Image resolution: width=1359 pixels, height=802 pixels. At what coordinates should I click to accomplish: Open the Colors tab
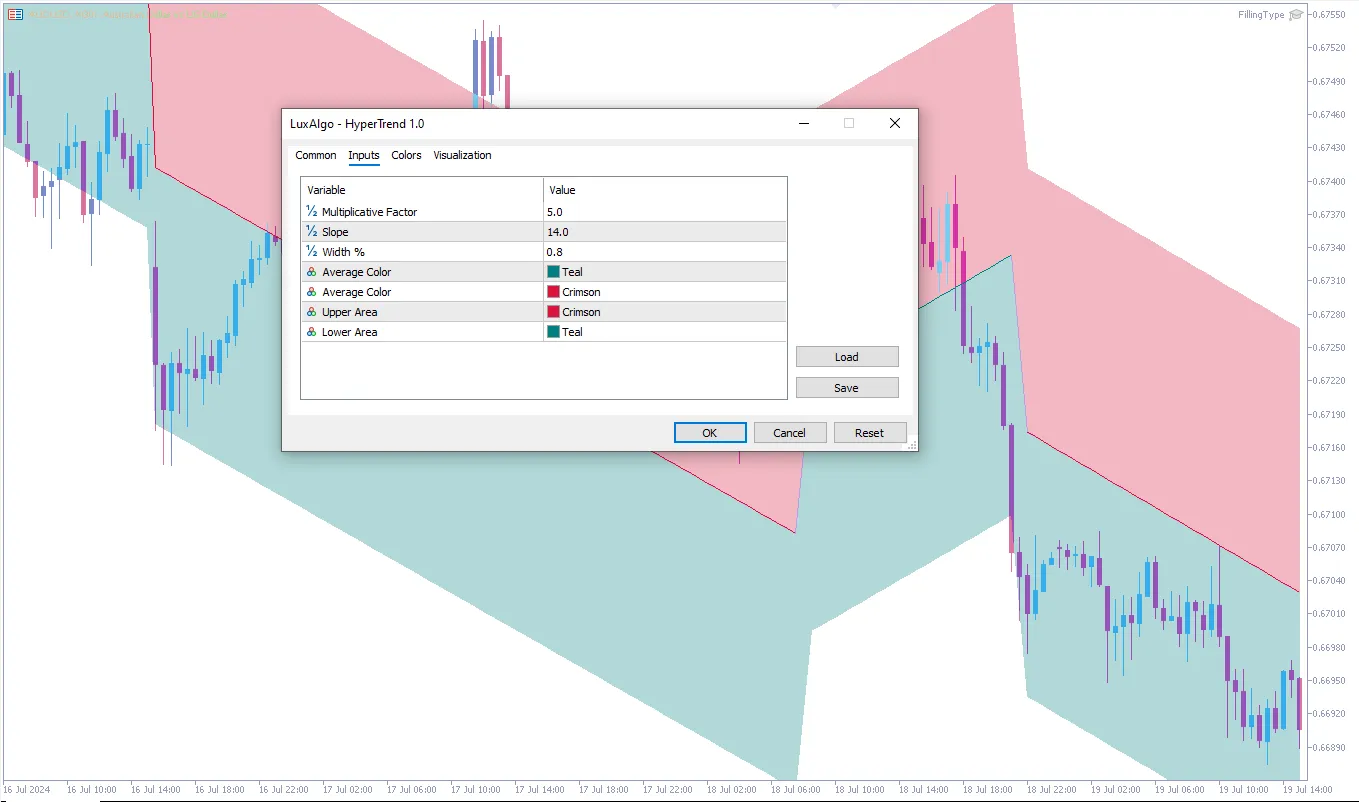pos(407,155)
